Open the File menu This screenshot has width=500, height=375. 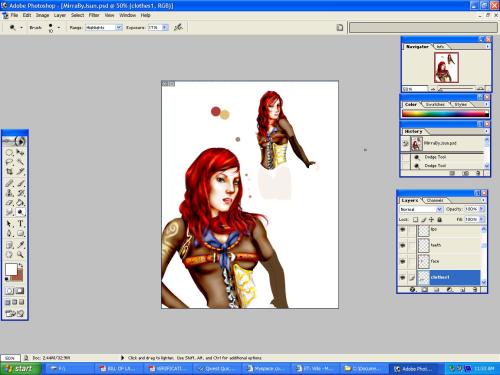coord(14,15)
